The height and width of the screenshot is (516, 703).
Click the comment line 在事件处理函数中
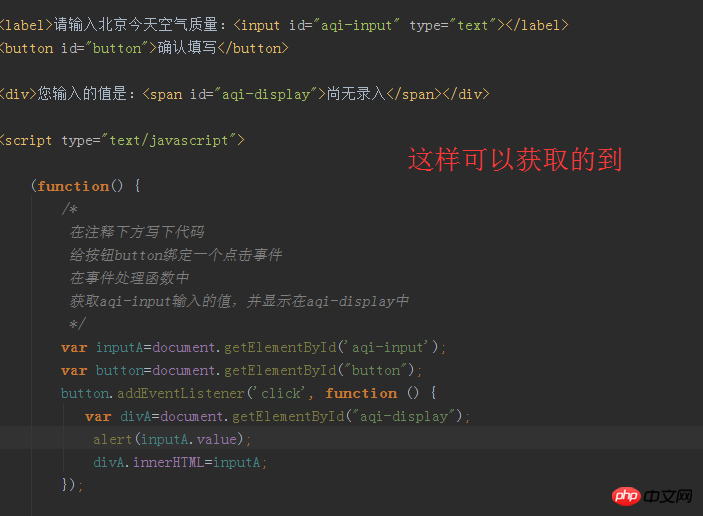point(129,278)
